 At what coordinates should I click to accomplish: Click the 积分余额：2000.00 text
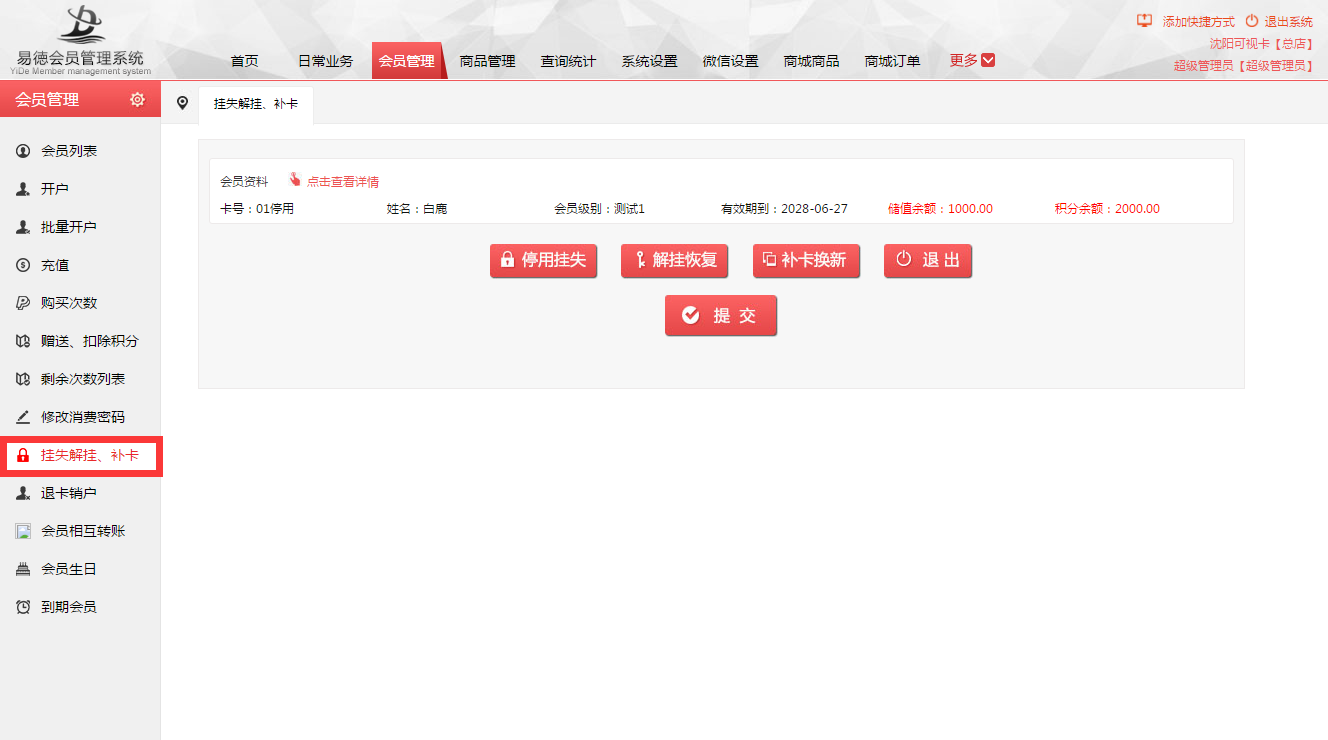pos(1107,209)
